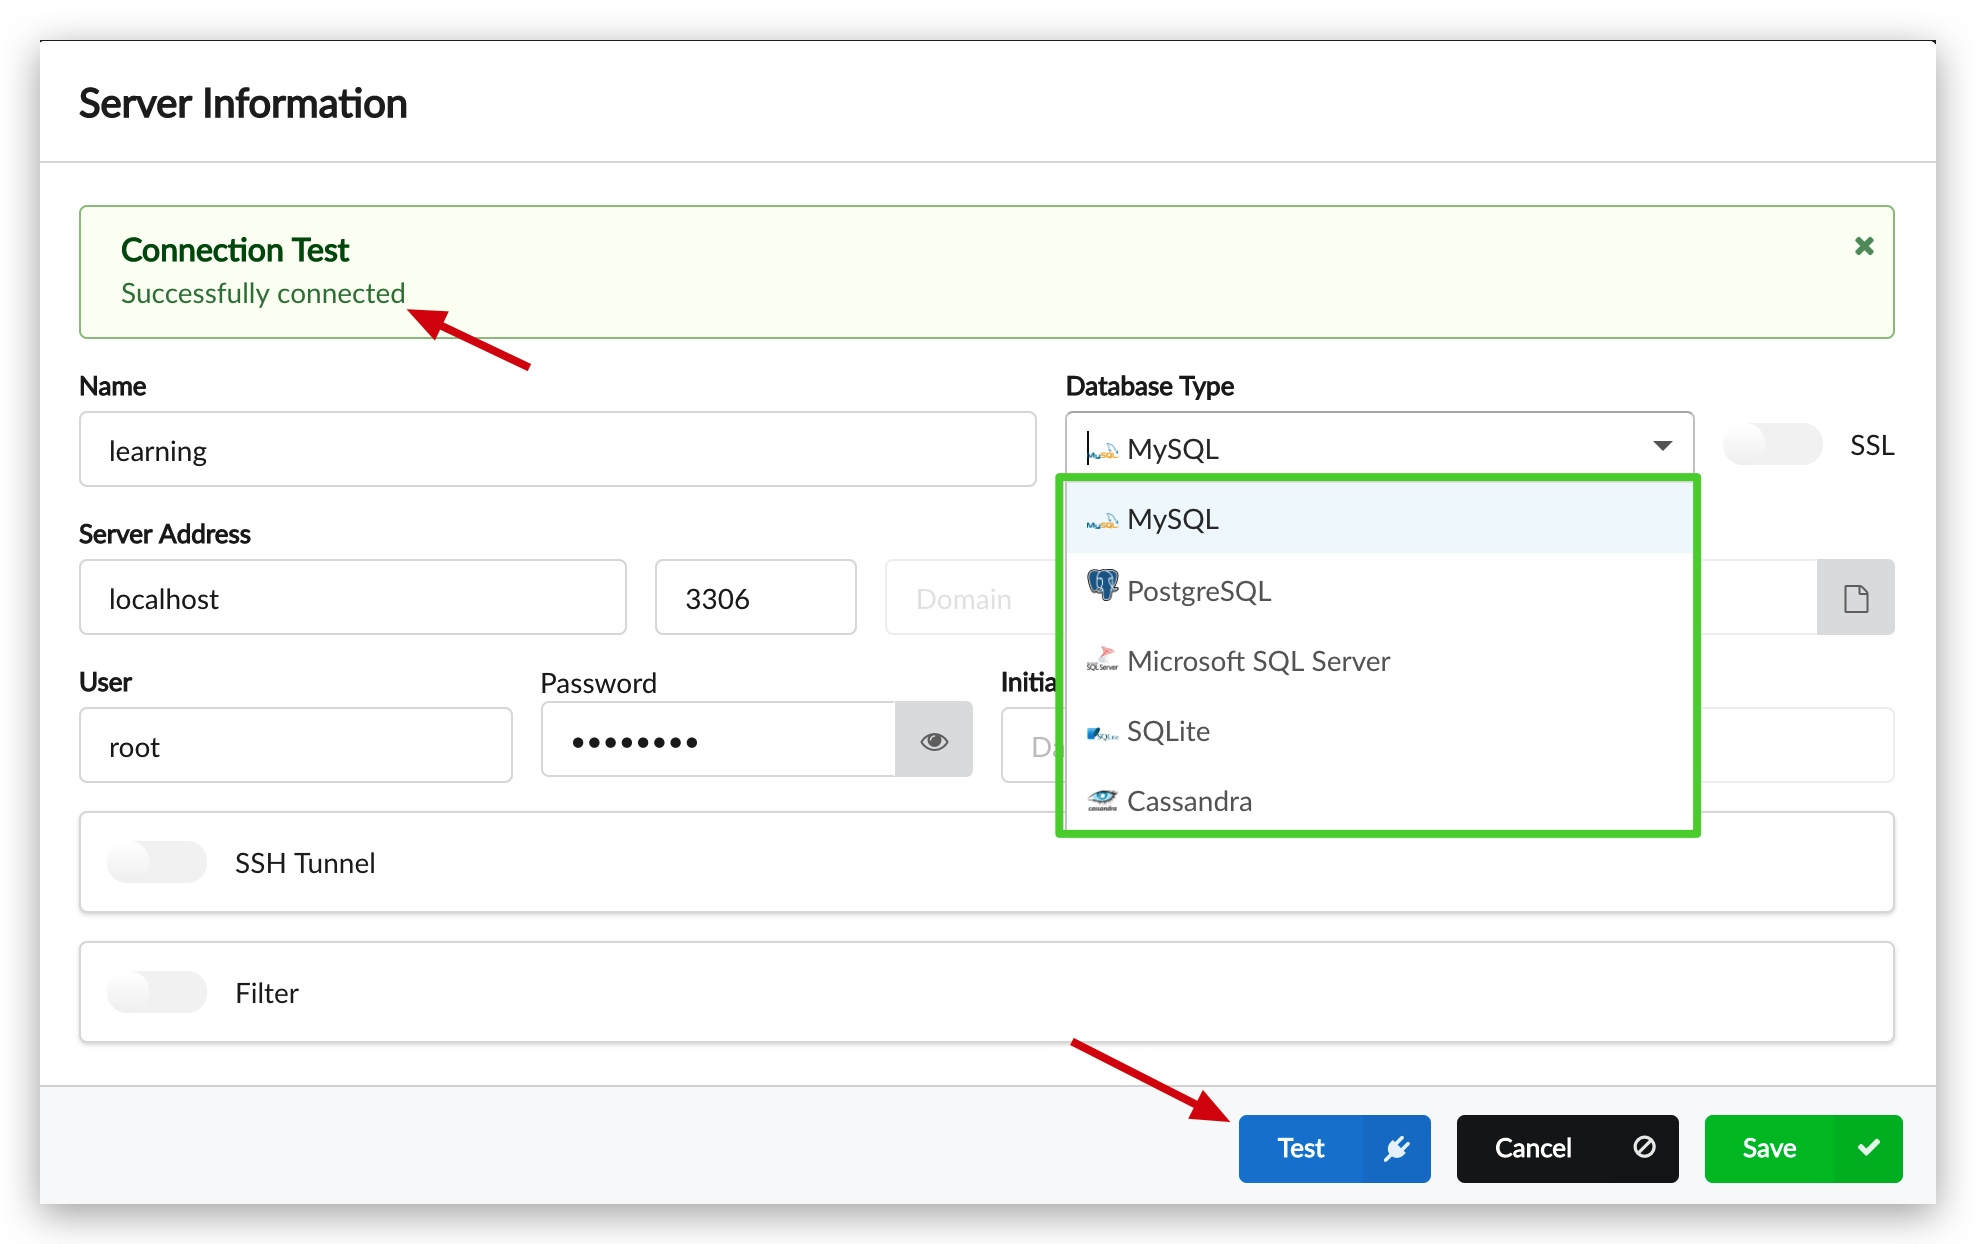Click the localhost server address field

(352, 598)
